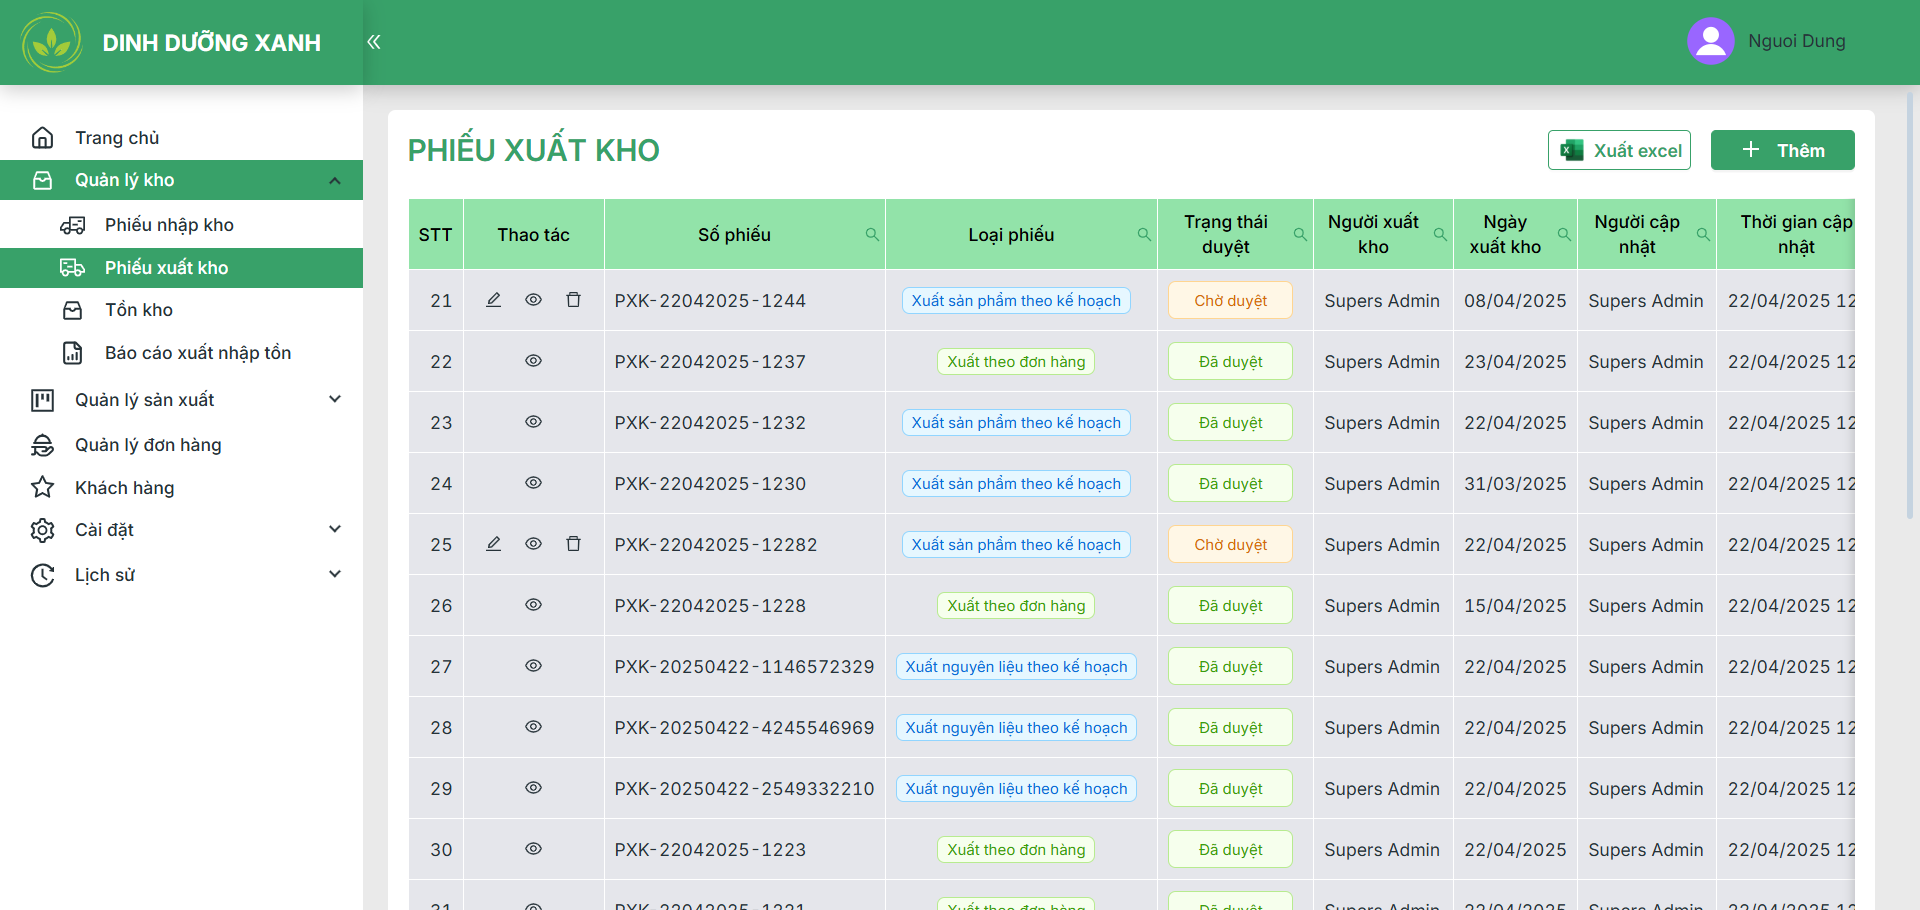
Task: Expand the Quản lý sản xuất chevron
Action: (x=335, y=400)
